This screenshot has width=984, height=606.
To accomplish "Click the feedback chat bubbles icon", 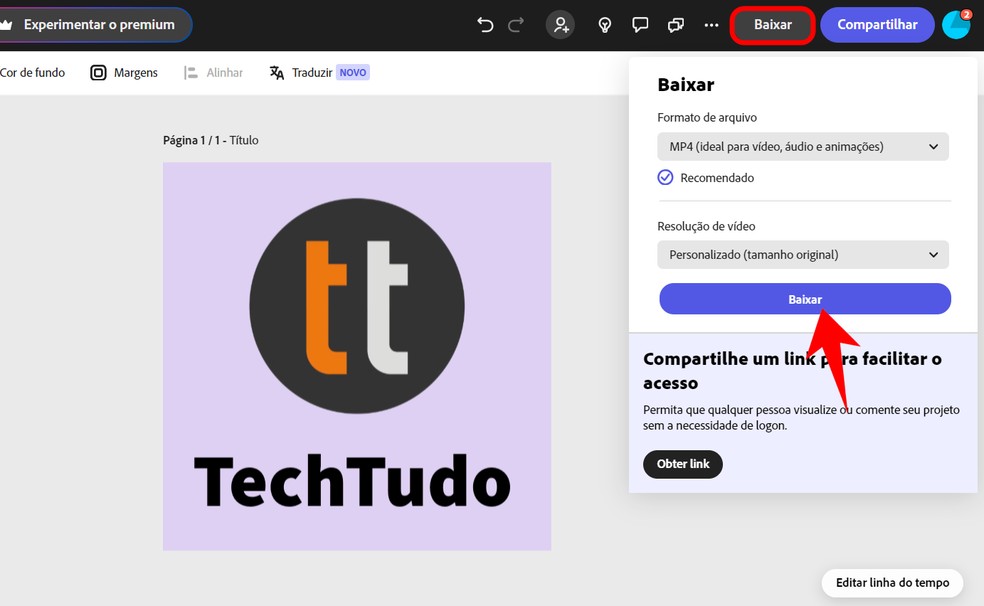I will point(676,26).
